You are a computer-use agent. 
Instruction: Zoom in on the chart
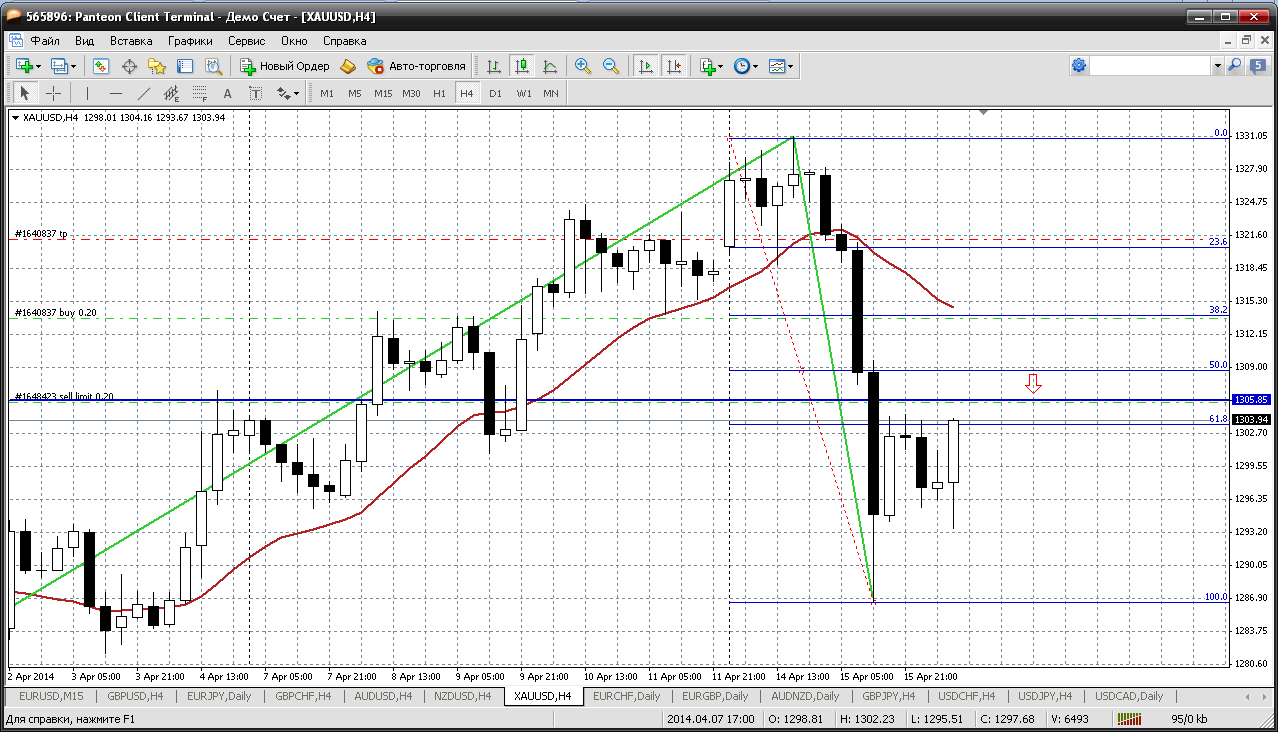pos(583,66)
